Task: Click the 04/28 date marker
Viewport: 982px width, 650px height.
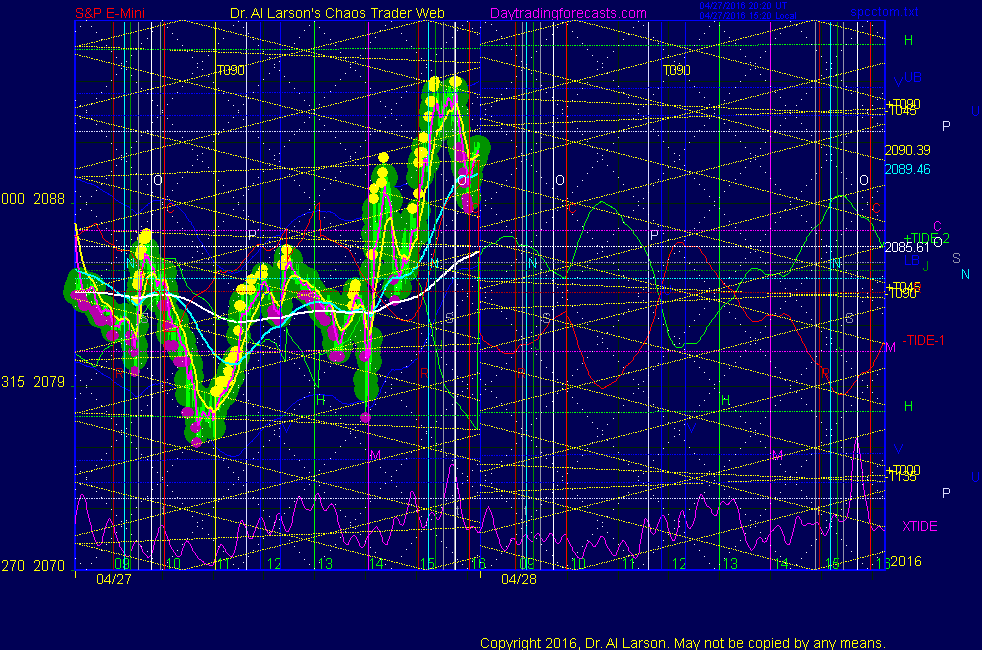Action: (x=519, y=579)
